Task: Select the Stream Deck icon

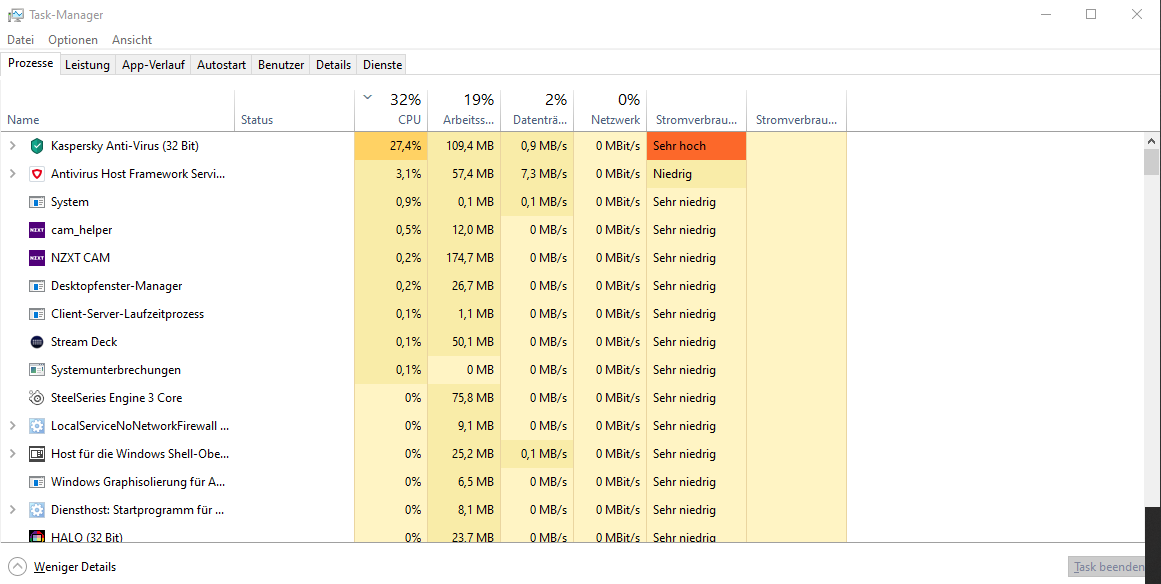Action: point(36,342)
